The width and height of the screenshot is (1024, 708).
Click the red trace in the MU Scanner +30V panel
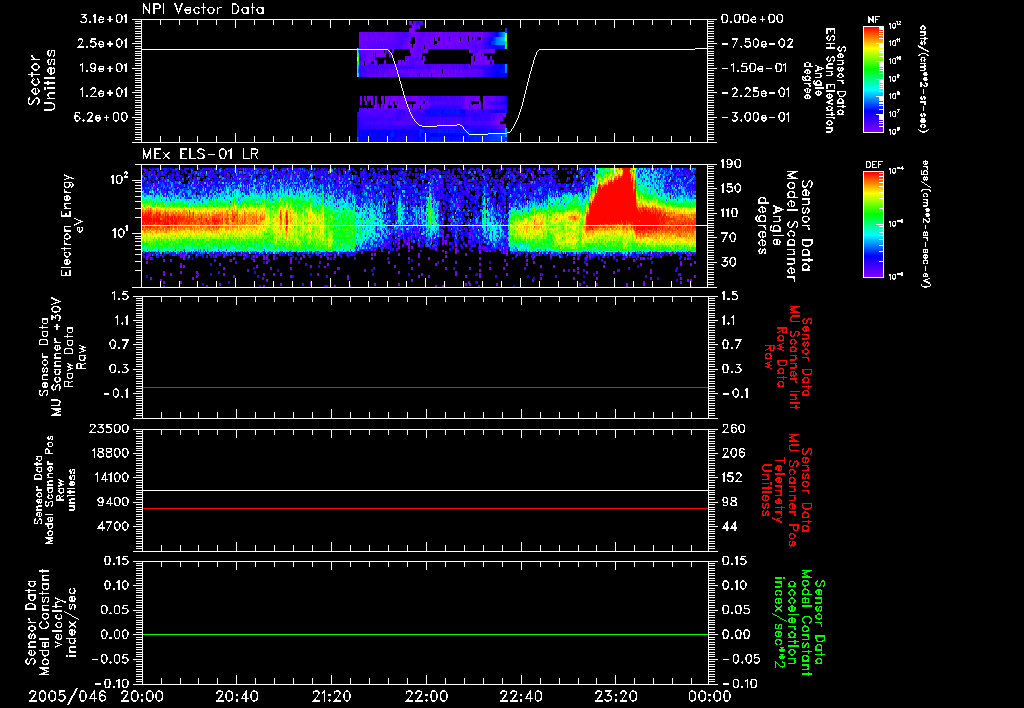click(x=424, y=387)
